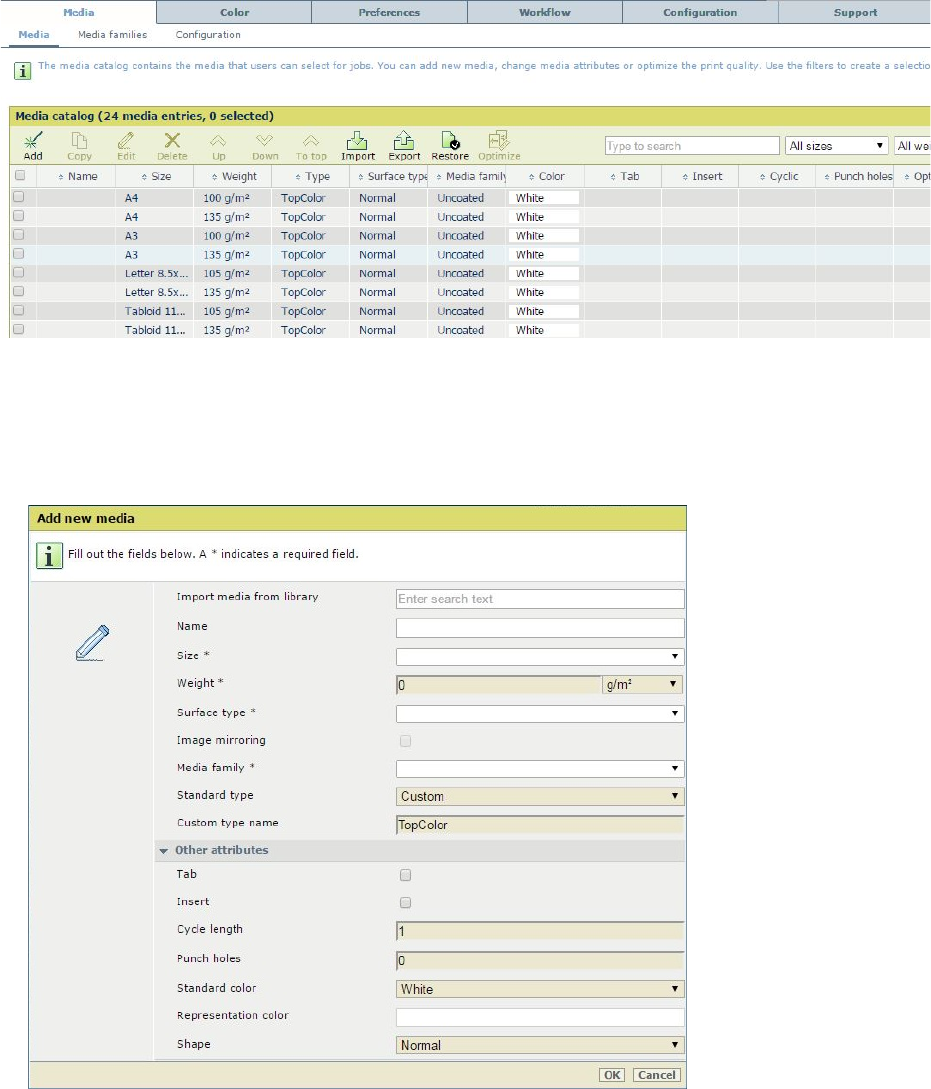Sort the catalog by Insert column
This screenshot has height=1089, width=931.
702,176
